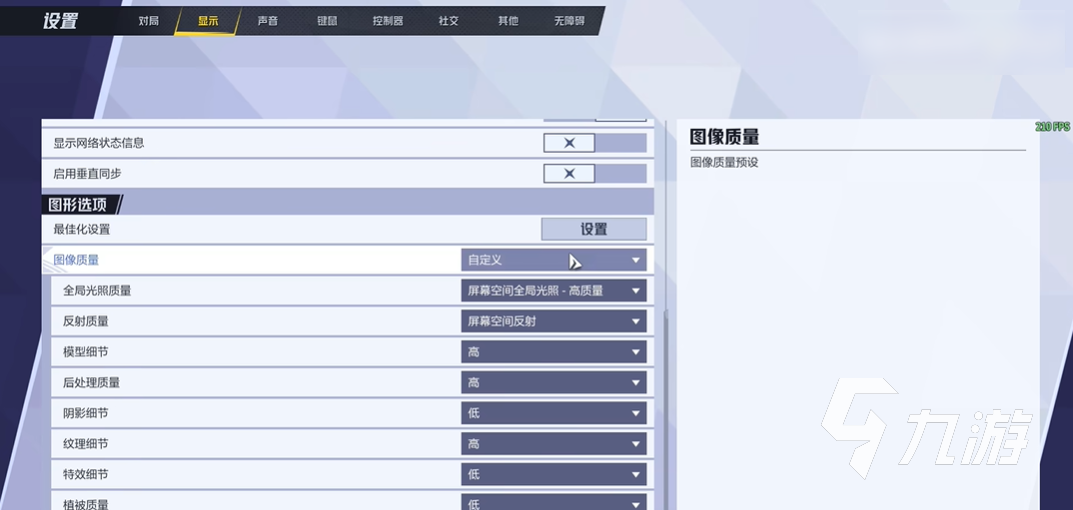
Task: Open the 阴影细节 dropdown
Action: pos(554,413)
